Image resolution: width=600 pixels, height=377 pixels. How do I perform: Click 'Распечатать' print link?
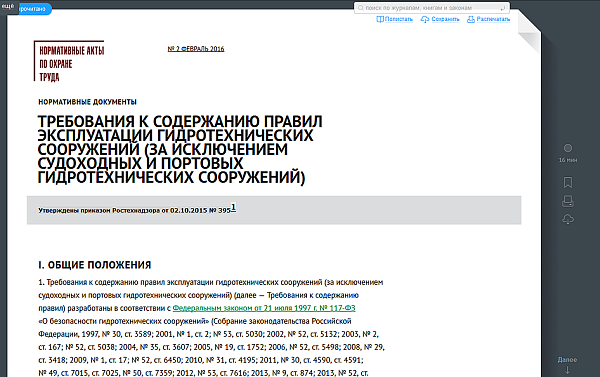pyautogui.click(x=488, y=19)
